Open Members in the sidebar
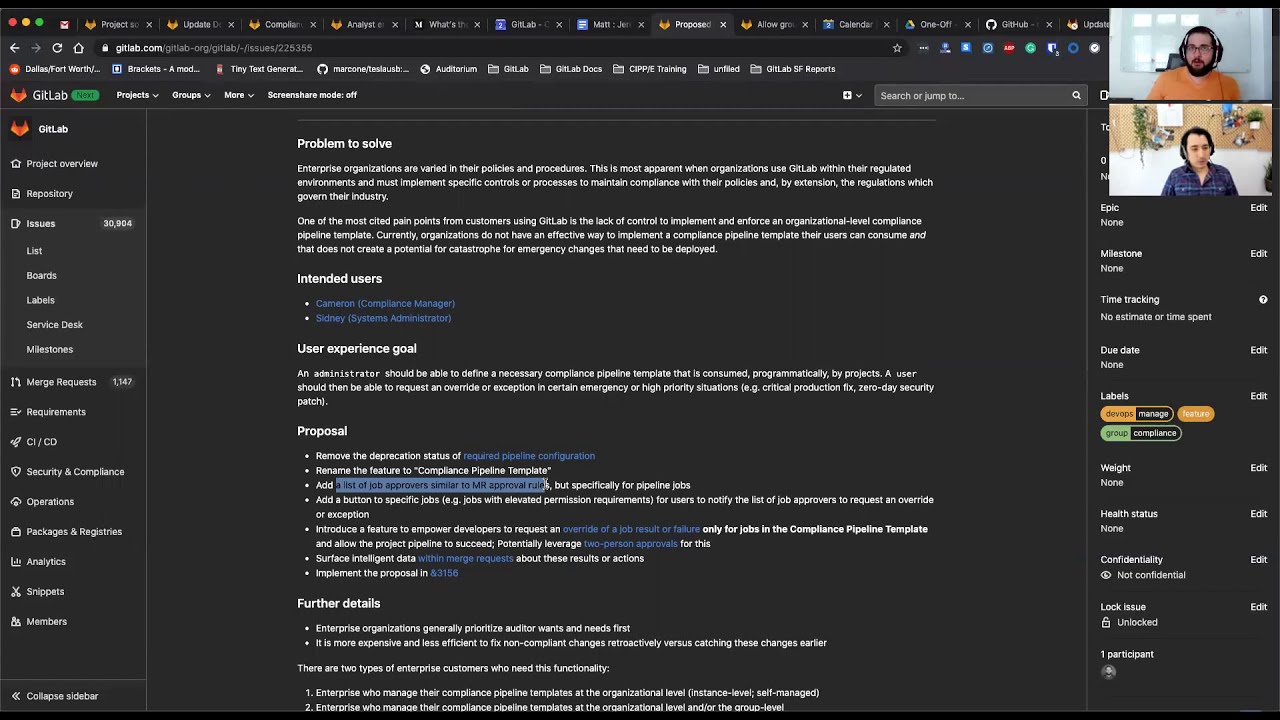This screenshot has height=720, width=1280. click(47, 622)
